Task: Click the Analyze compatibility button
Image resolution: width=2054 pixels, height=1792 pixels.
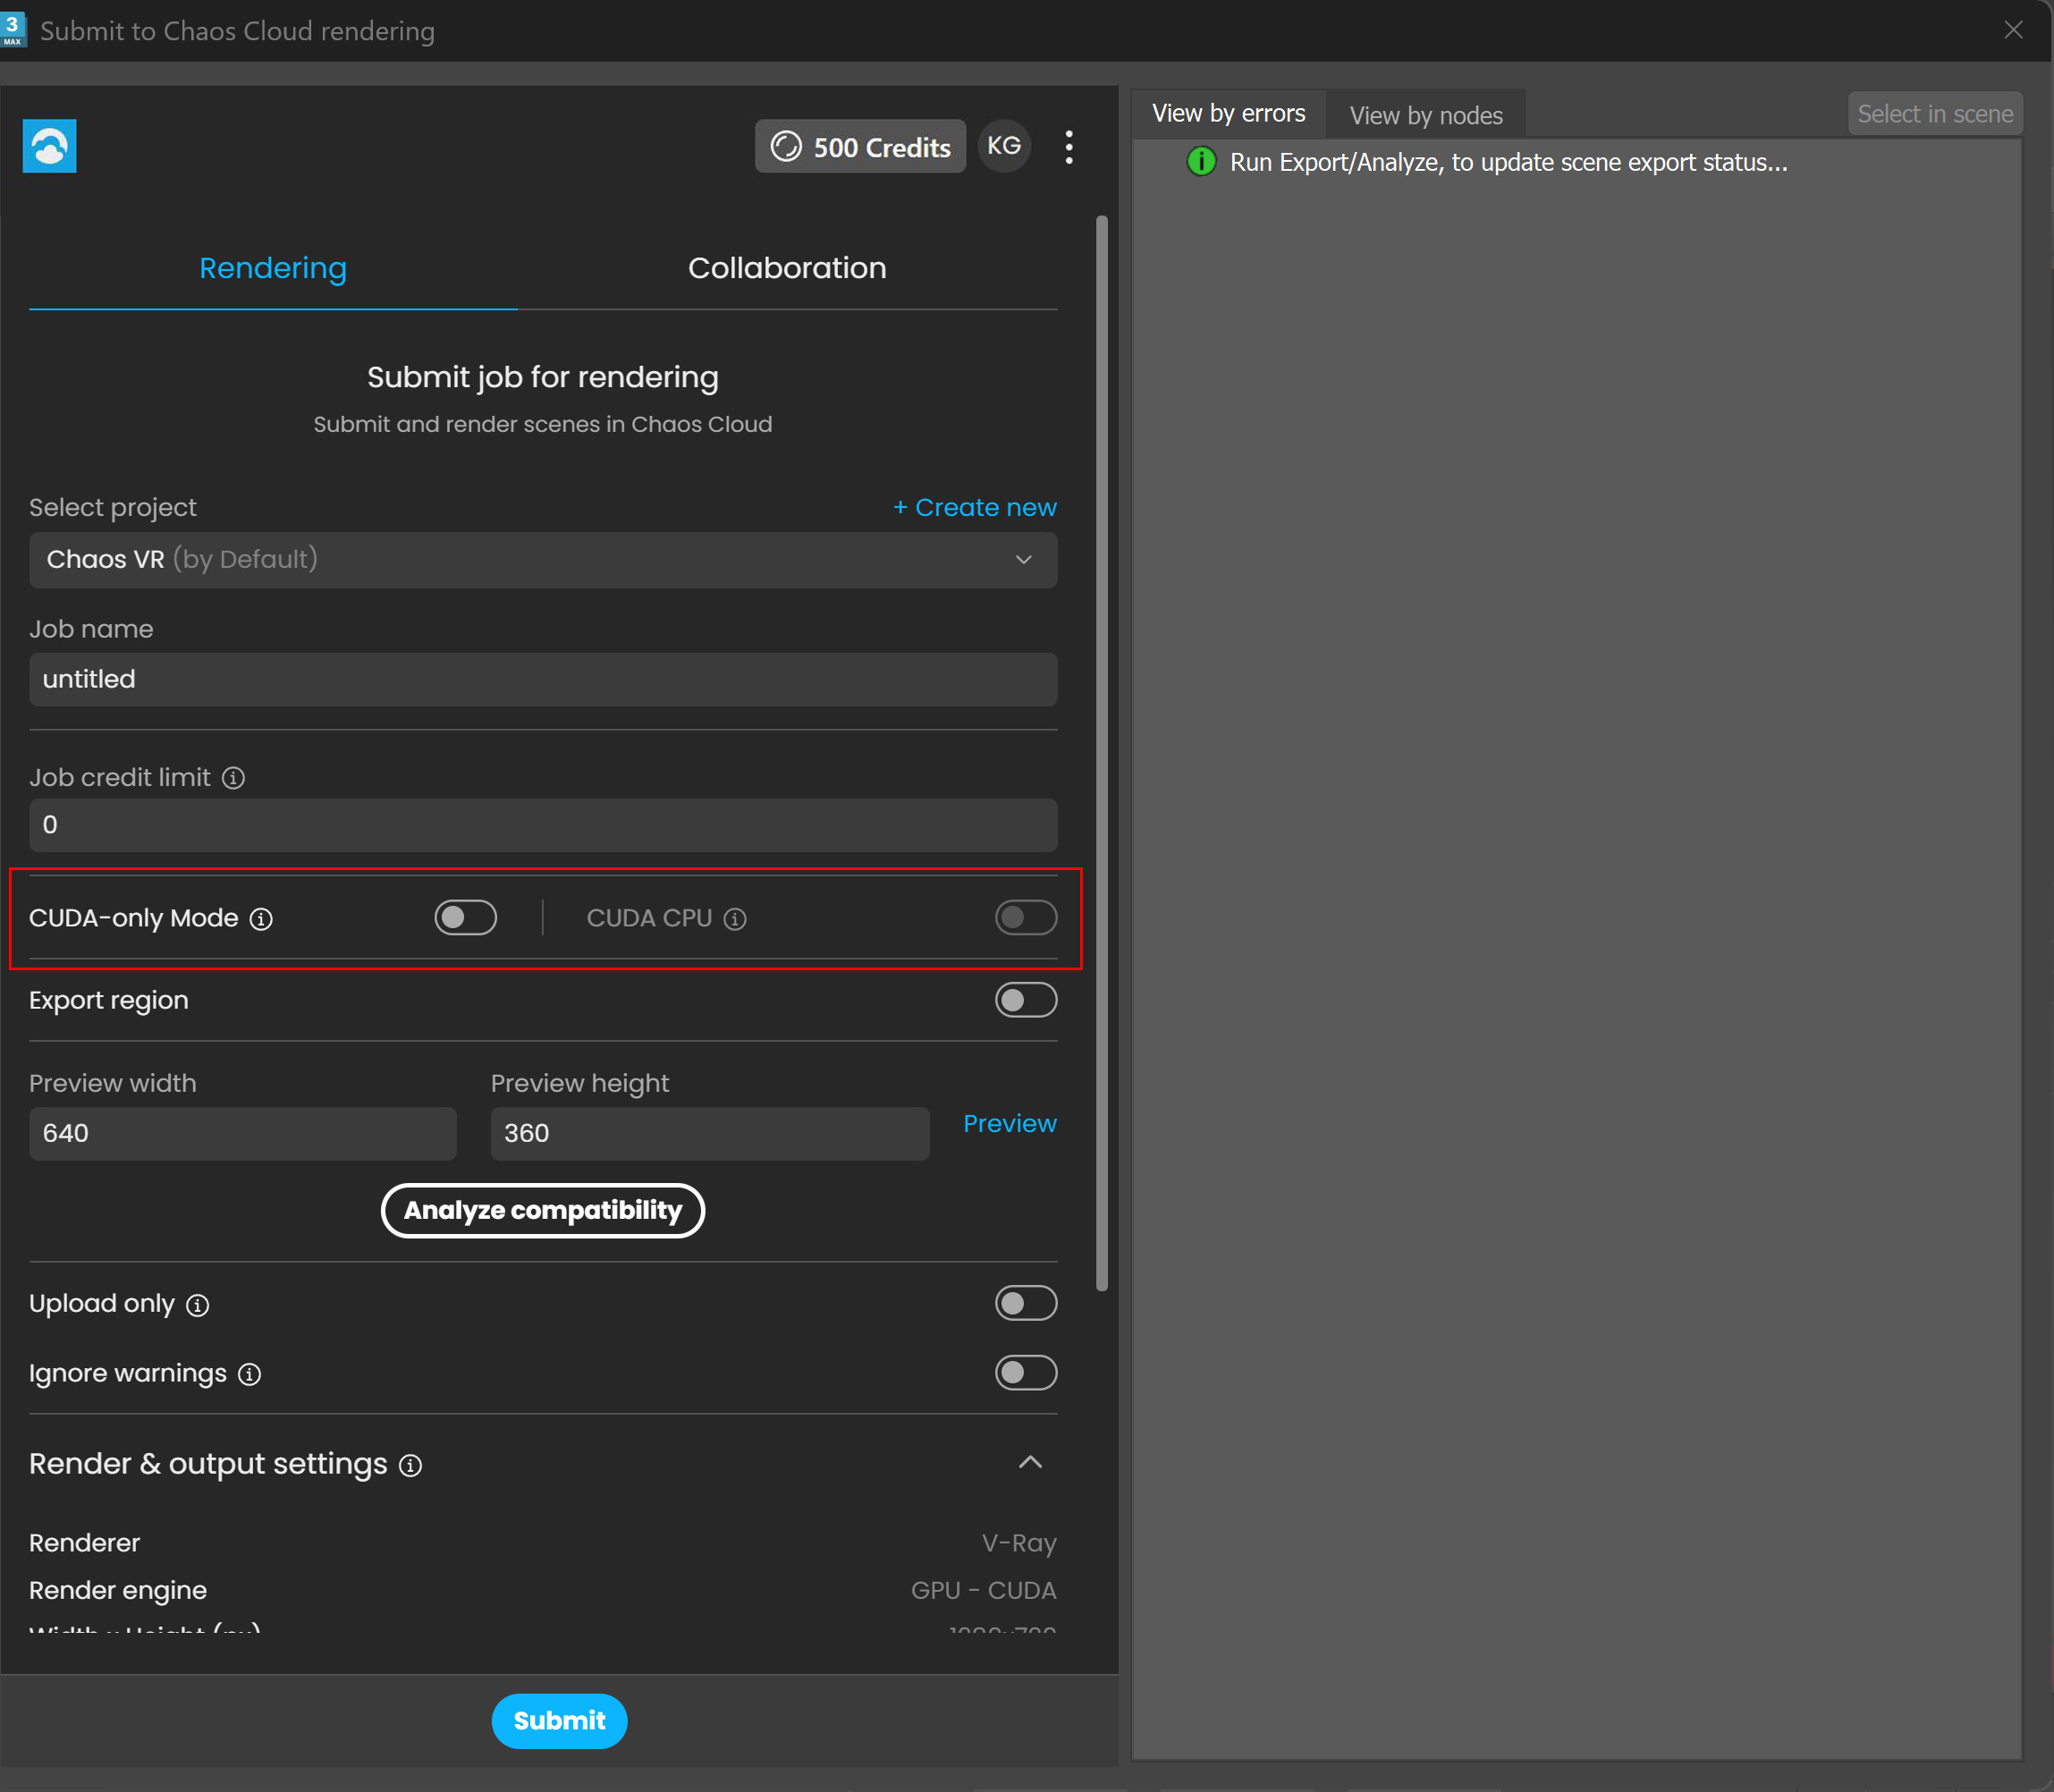Action: point(543,1211)
